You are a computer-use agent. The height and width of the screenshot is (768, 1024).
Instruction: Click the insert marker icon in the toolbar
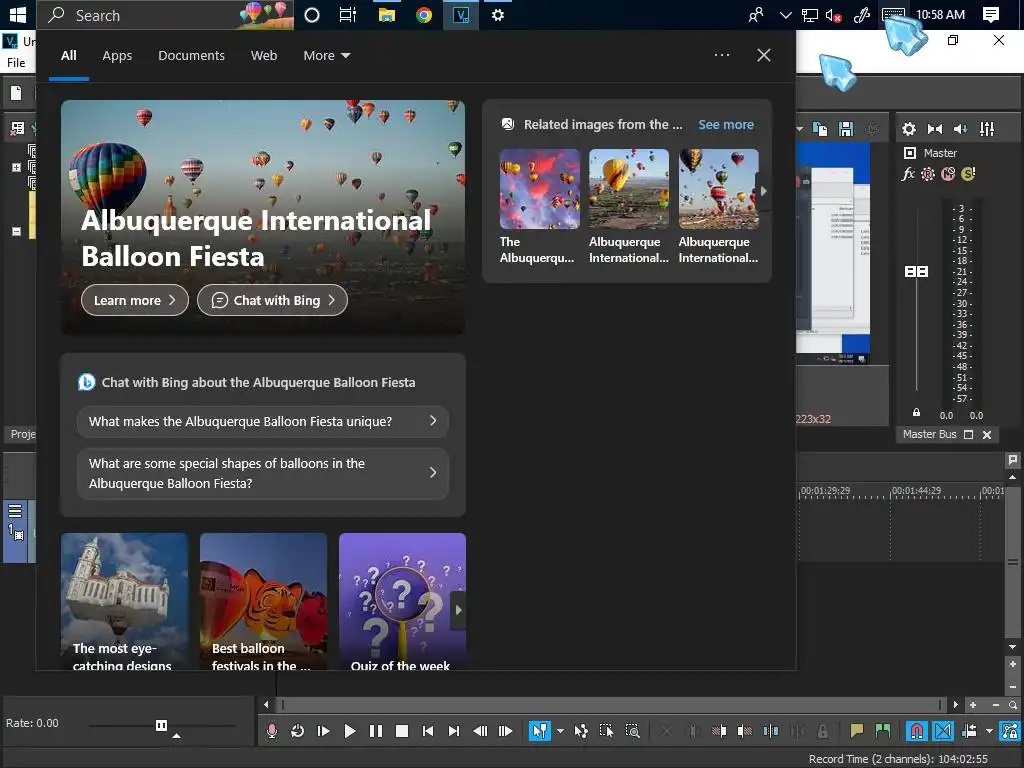coord(856,731)
